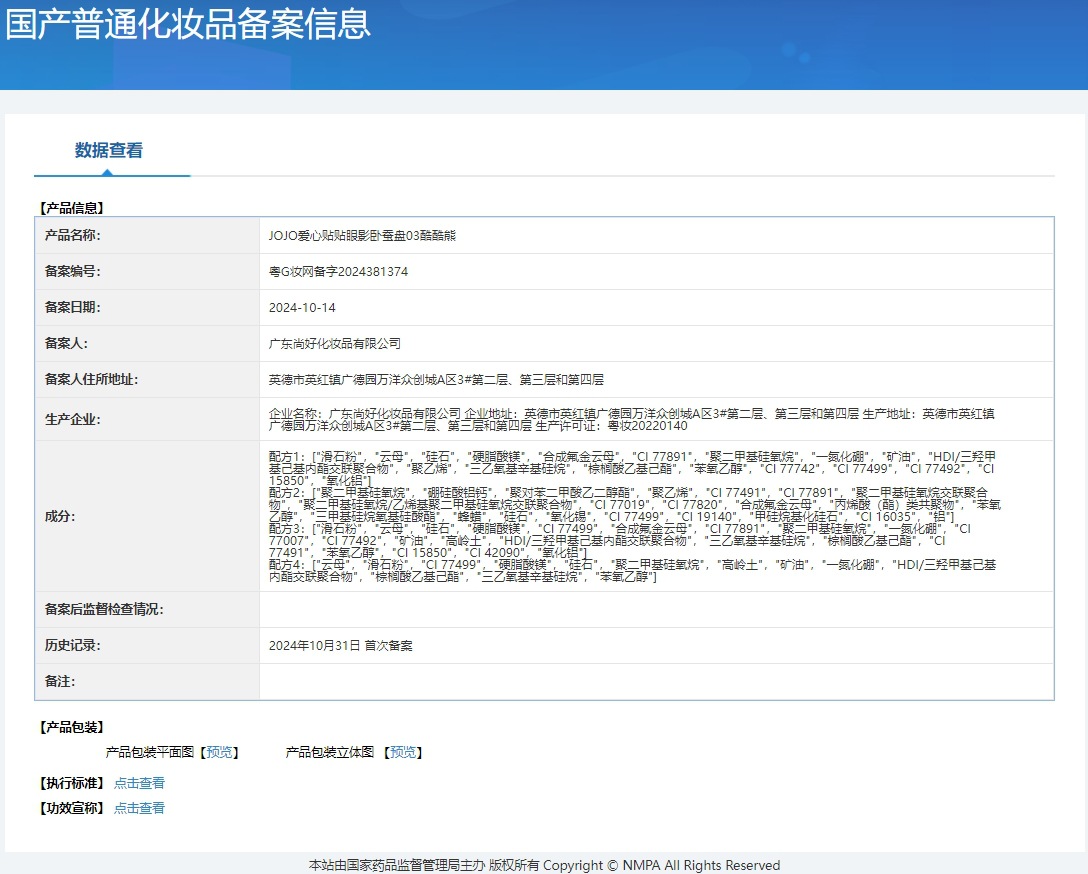The image size is (1088, 874).
Task: Click the 产品包装平面图 label
Action: coord(150,752)
